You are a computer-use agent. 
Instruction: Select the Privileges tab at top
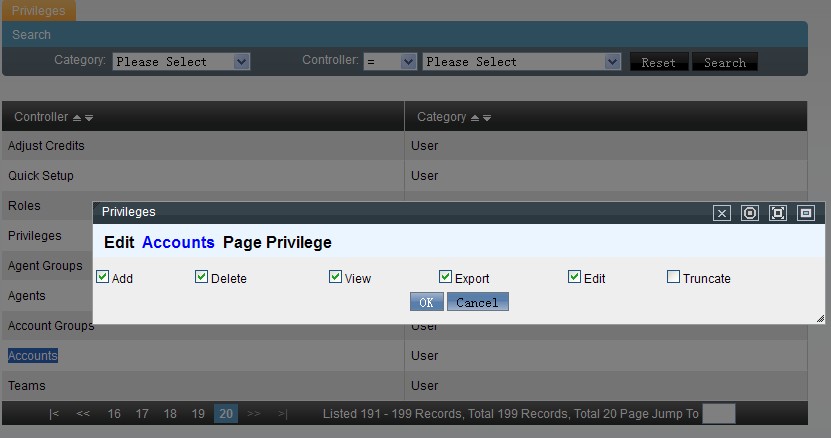click(38, 11)
